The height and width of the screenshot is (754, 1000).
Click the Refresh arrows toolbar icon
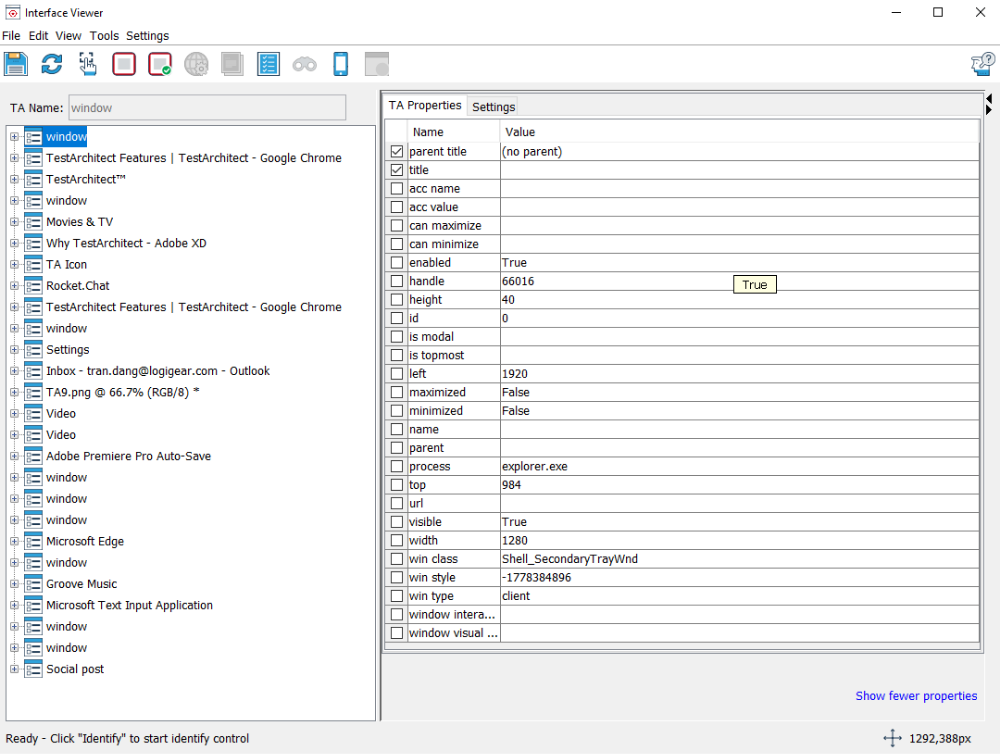click(52, 64)
